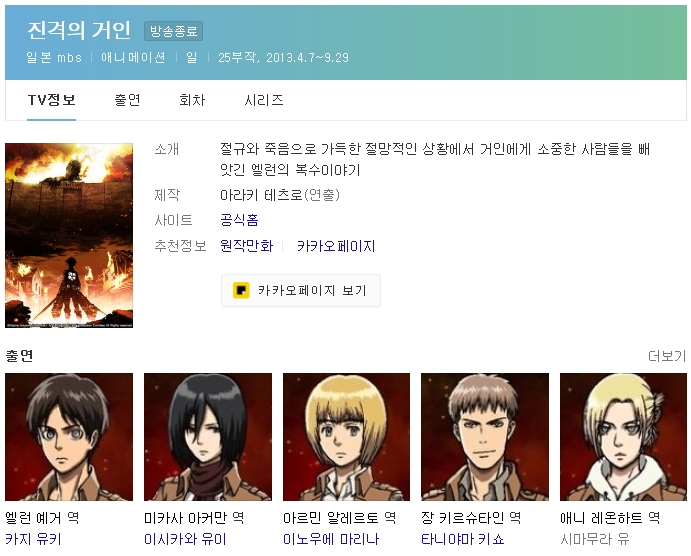The image size is (691, 556).
Task: Follow the 원작만화 link
Action: point(246,245)
